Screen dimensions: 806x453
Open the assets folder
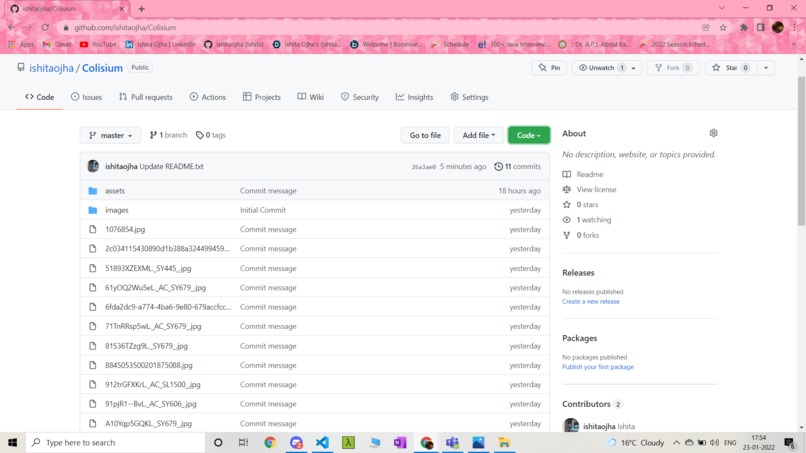click(115, 191)
